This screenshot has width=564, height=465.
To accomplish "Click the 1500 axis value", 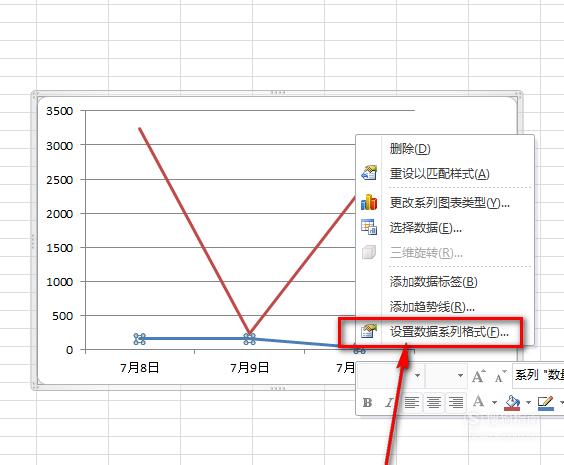I will [x=60, y=248].
